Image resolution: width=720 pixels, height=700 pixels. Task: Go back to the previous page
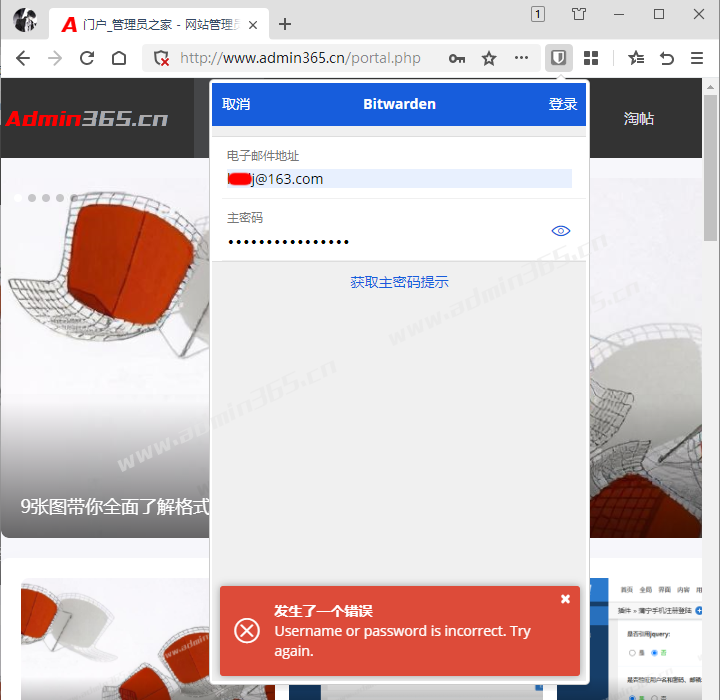point(22,58)
